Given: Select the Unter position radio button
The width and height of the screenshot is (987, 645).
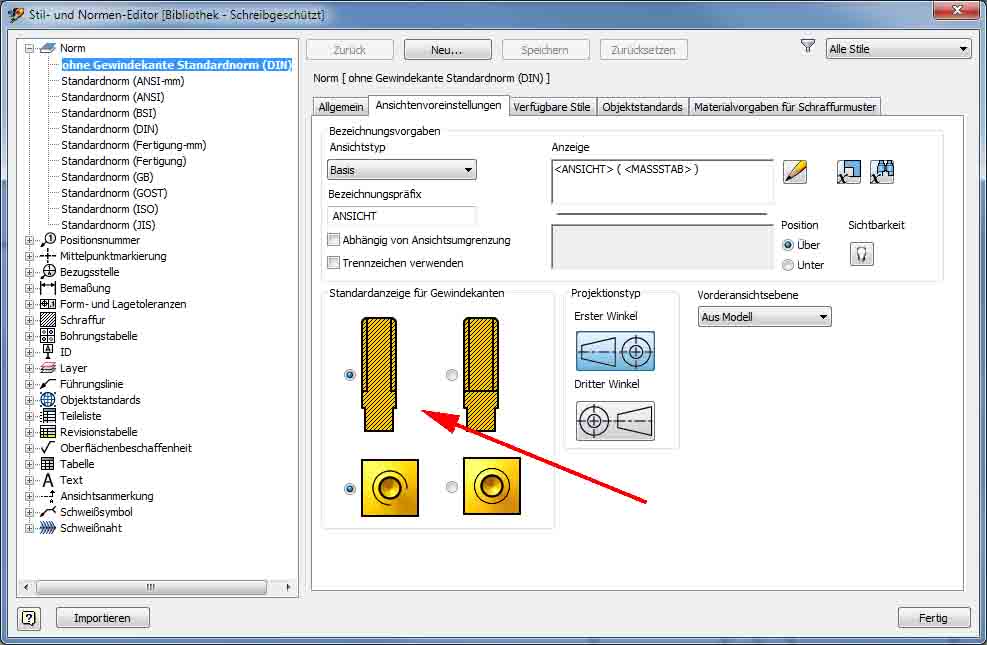Looking at the screenshot, I should click(x=787, y=265).
